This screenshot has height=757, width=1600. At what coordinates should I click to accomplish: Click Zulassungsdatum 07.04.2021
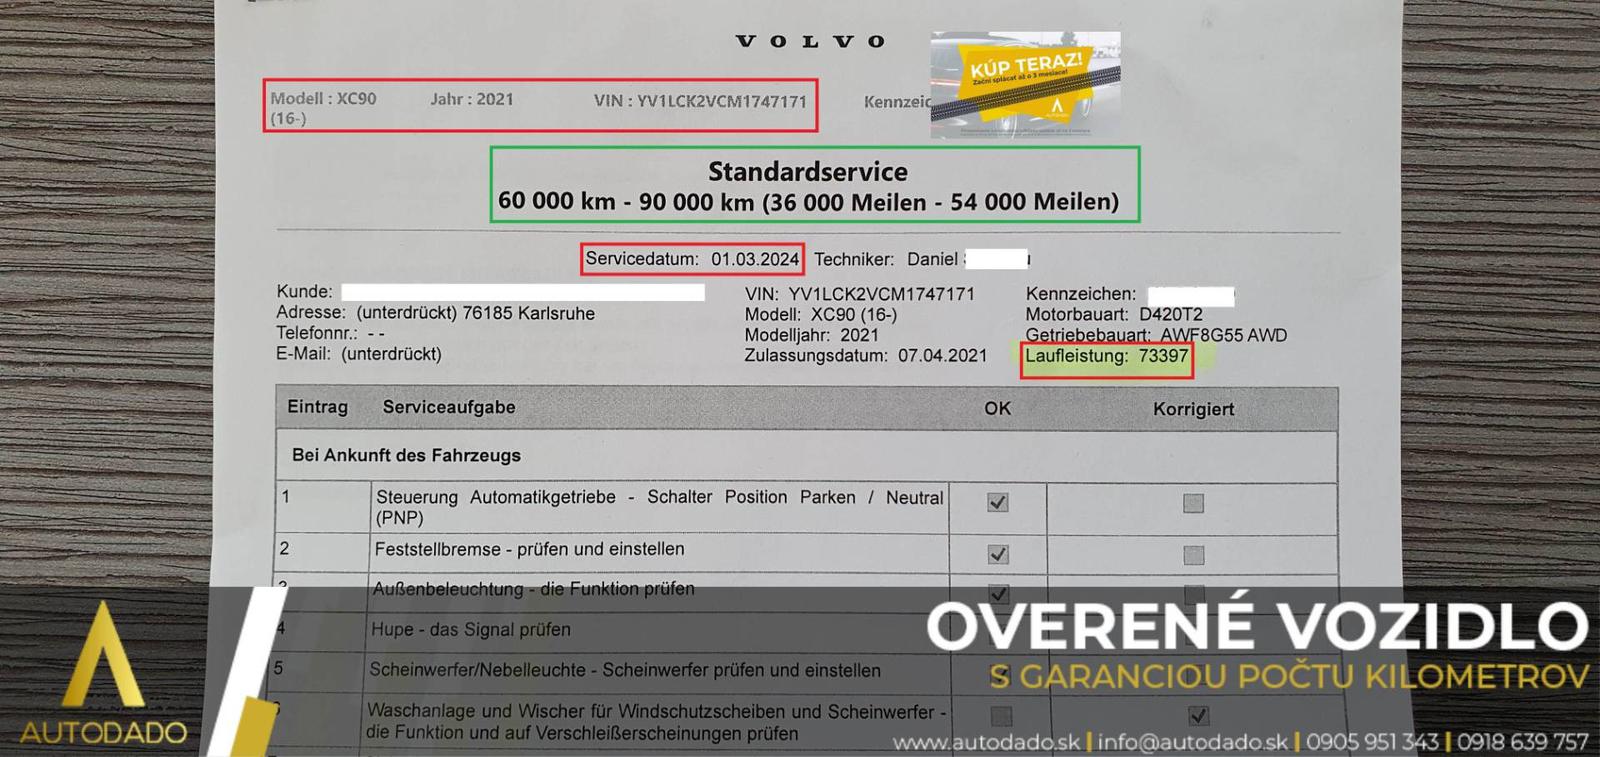(865, 355)
